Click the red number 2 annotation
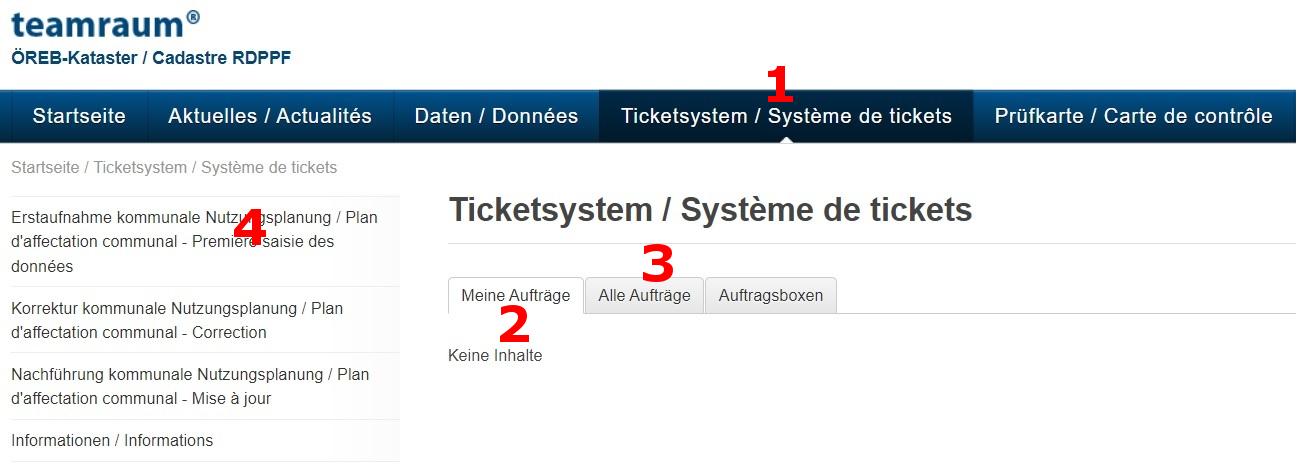Image resolution: width=1296 pixels, height=474 pixels. click(514, 325)
